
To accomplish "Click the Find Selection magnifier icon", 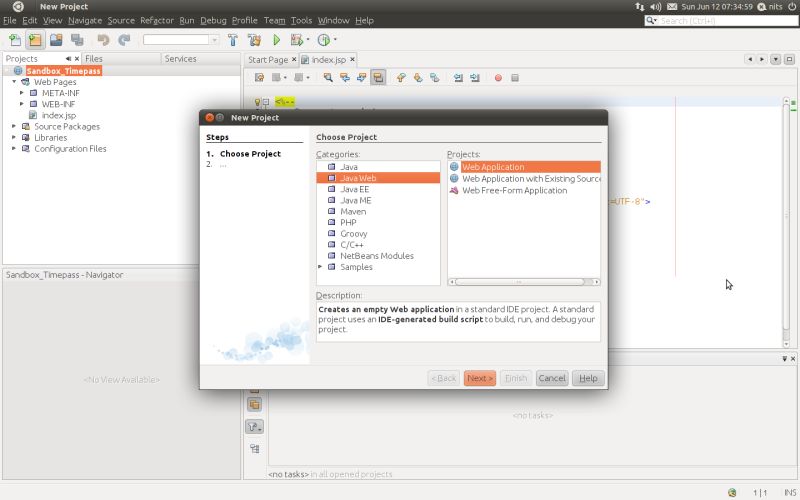I will coord(328,78).
